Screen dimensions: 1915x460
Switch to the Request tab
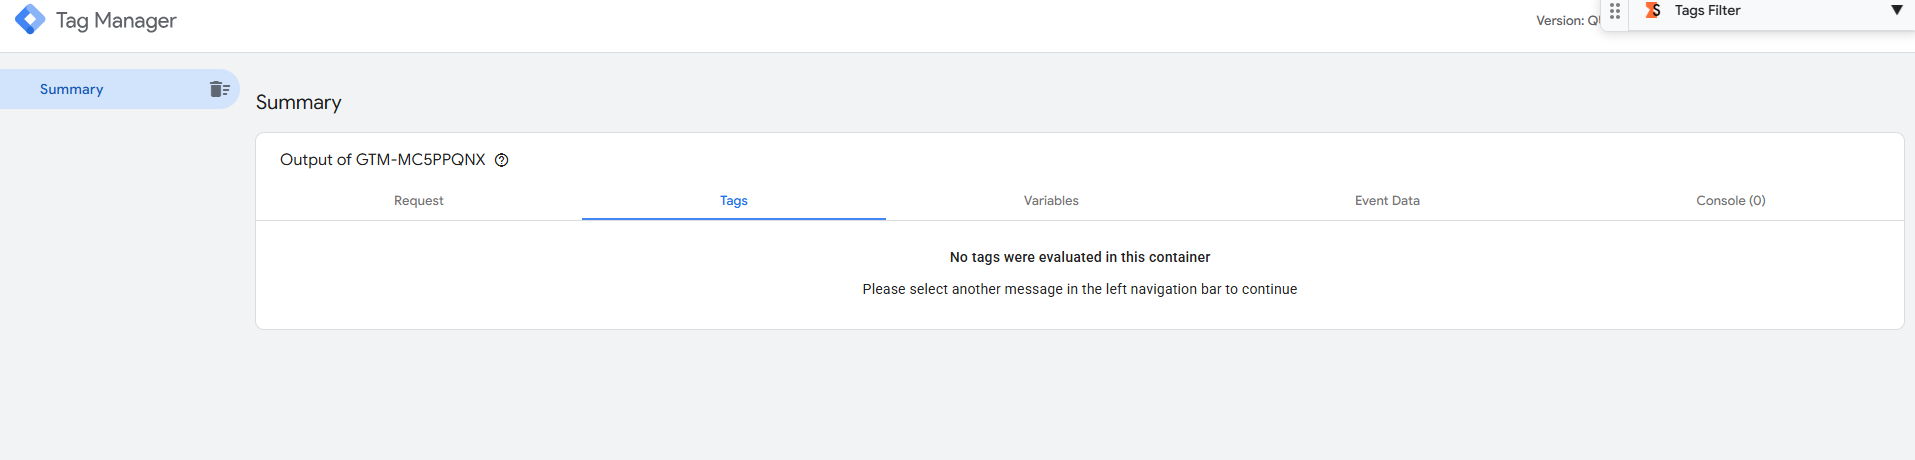pos(418,201)
